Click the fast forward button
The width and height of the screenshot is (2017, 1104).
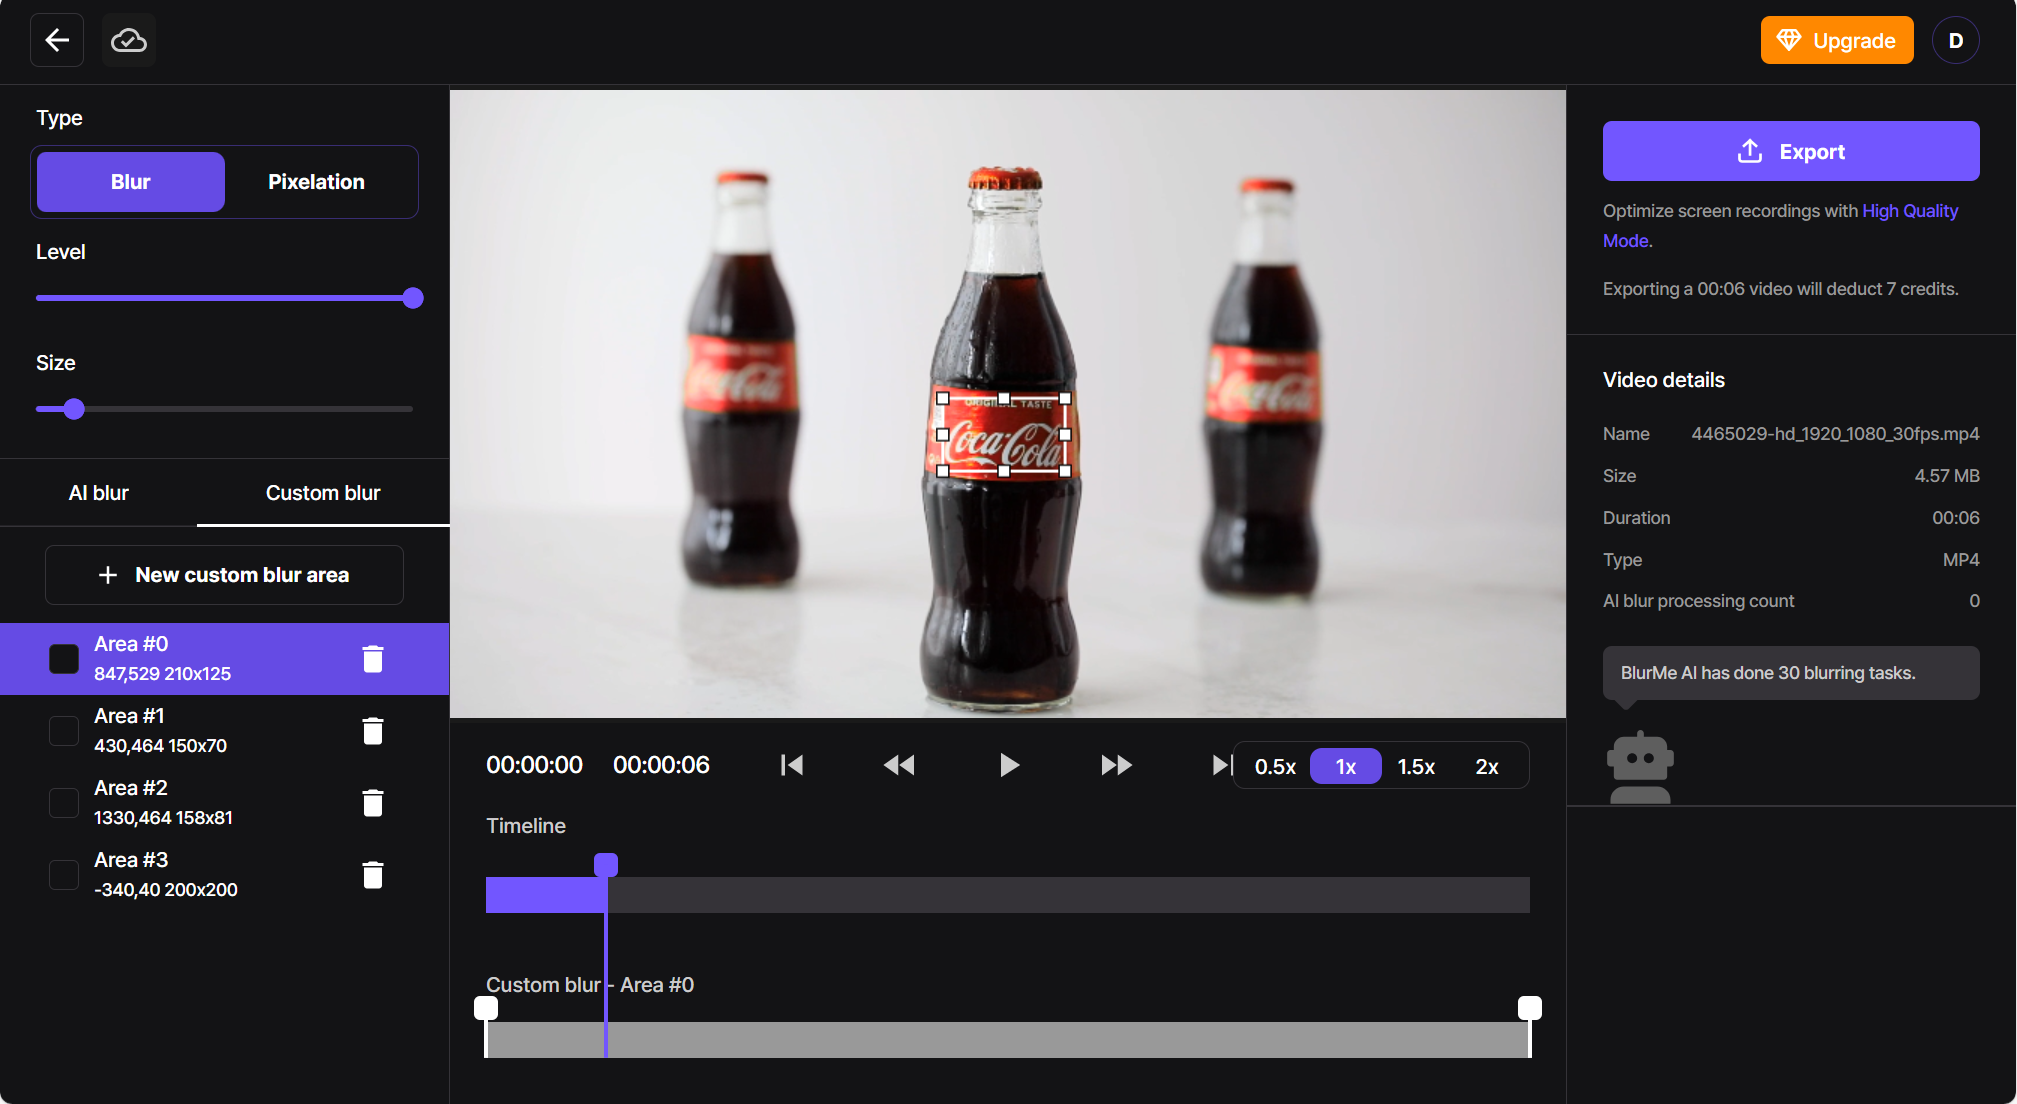pos(1116,765)
